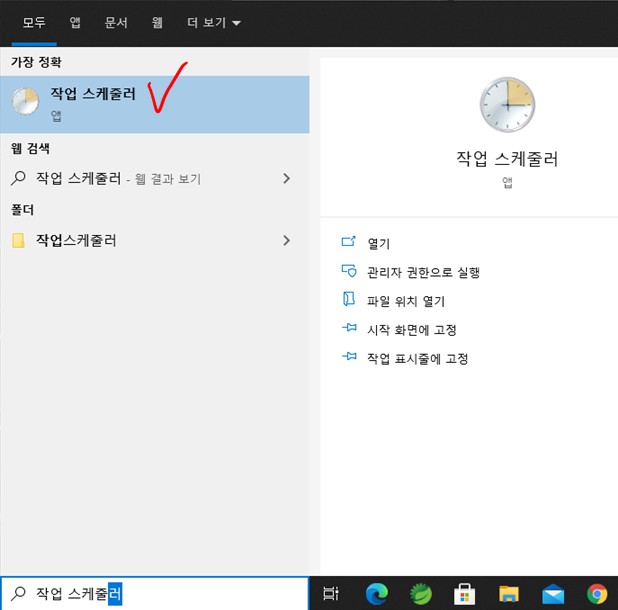Open Task View from the taskbar
The image size is (618, 610).
click(331, 593)
